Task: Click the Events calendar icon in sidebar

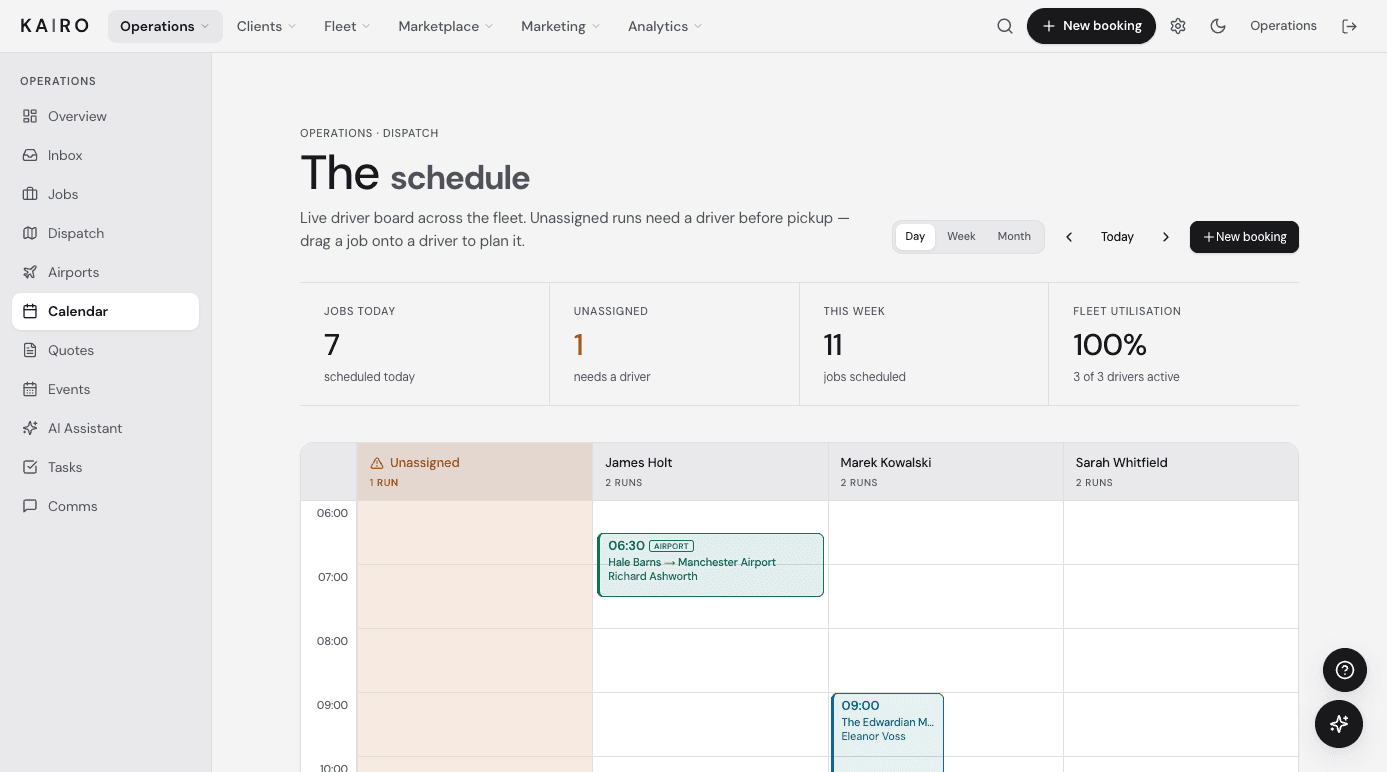Action: [30, 389]
